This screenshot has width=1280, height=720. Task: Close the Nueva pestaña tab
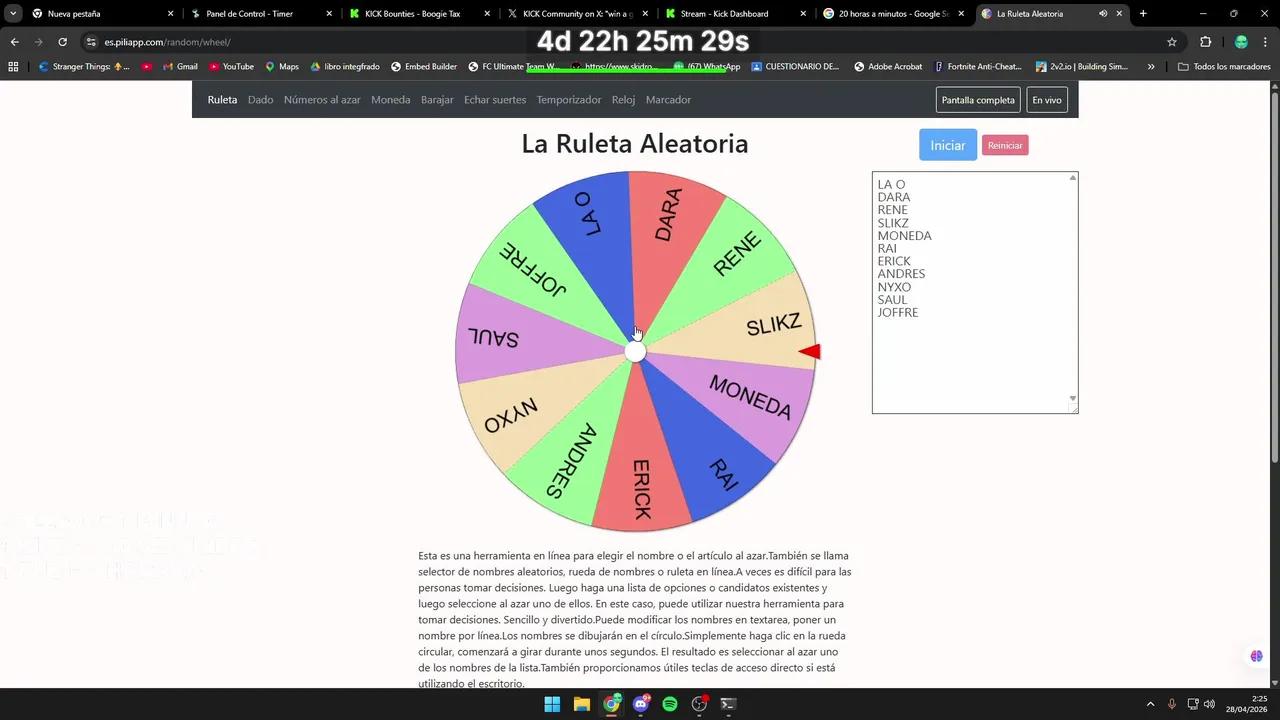pos(170,14)
